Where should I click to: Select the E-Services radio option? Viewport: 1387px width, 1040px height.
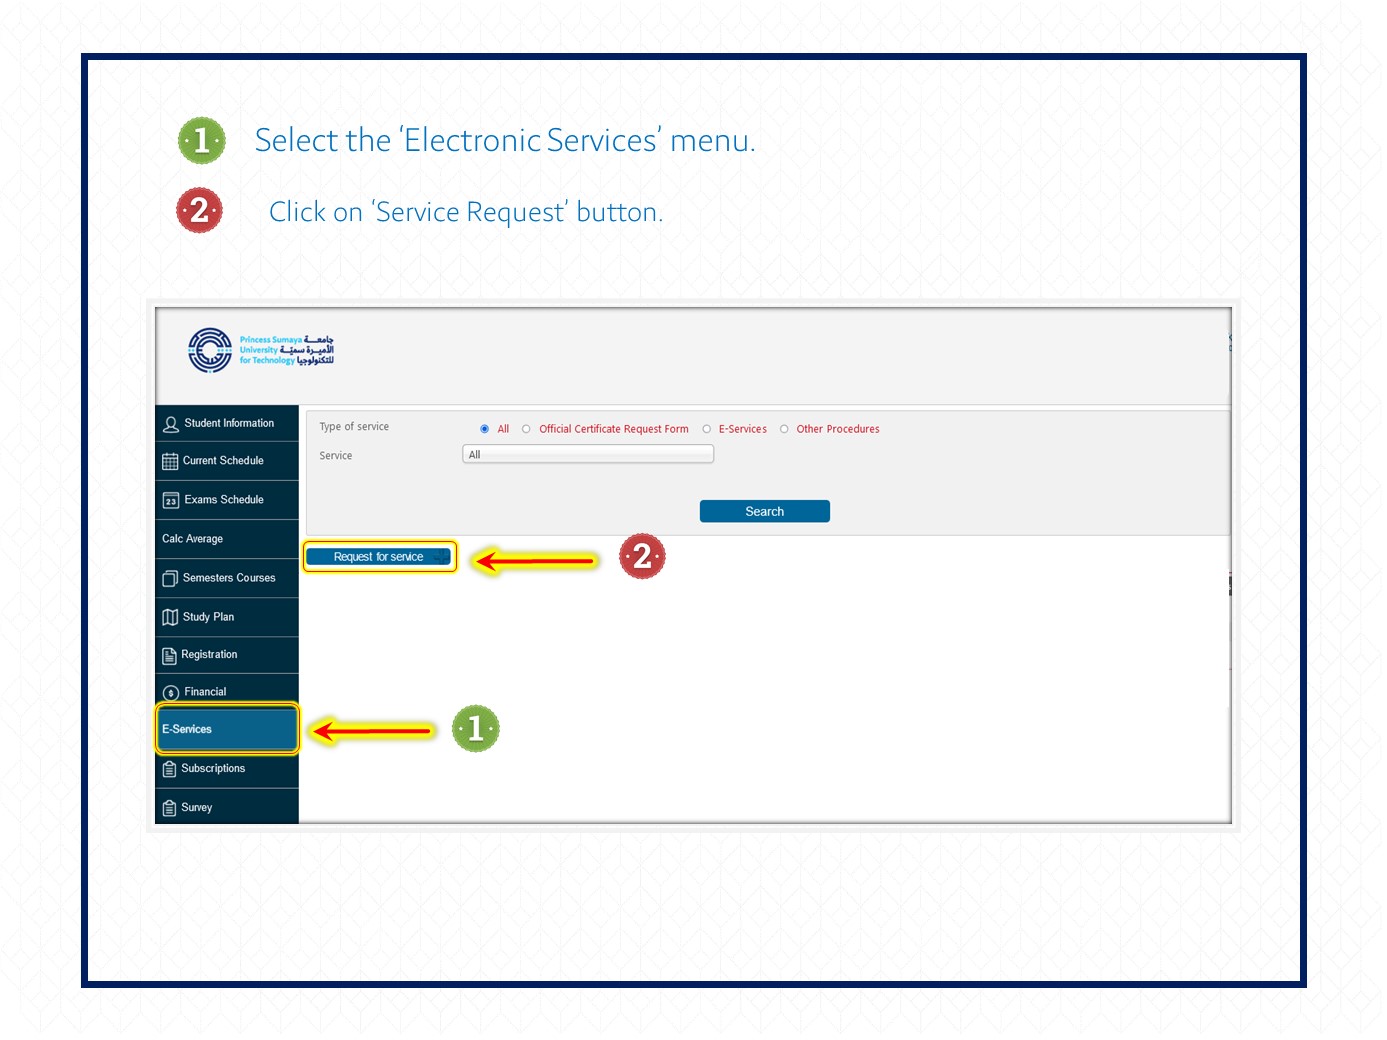point(706,429)
